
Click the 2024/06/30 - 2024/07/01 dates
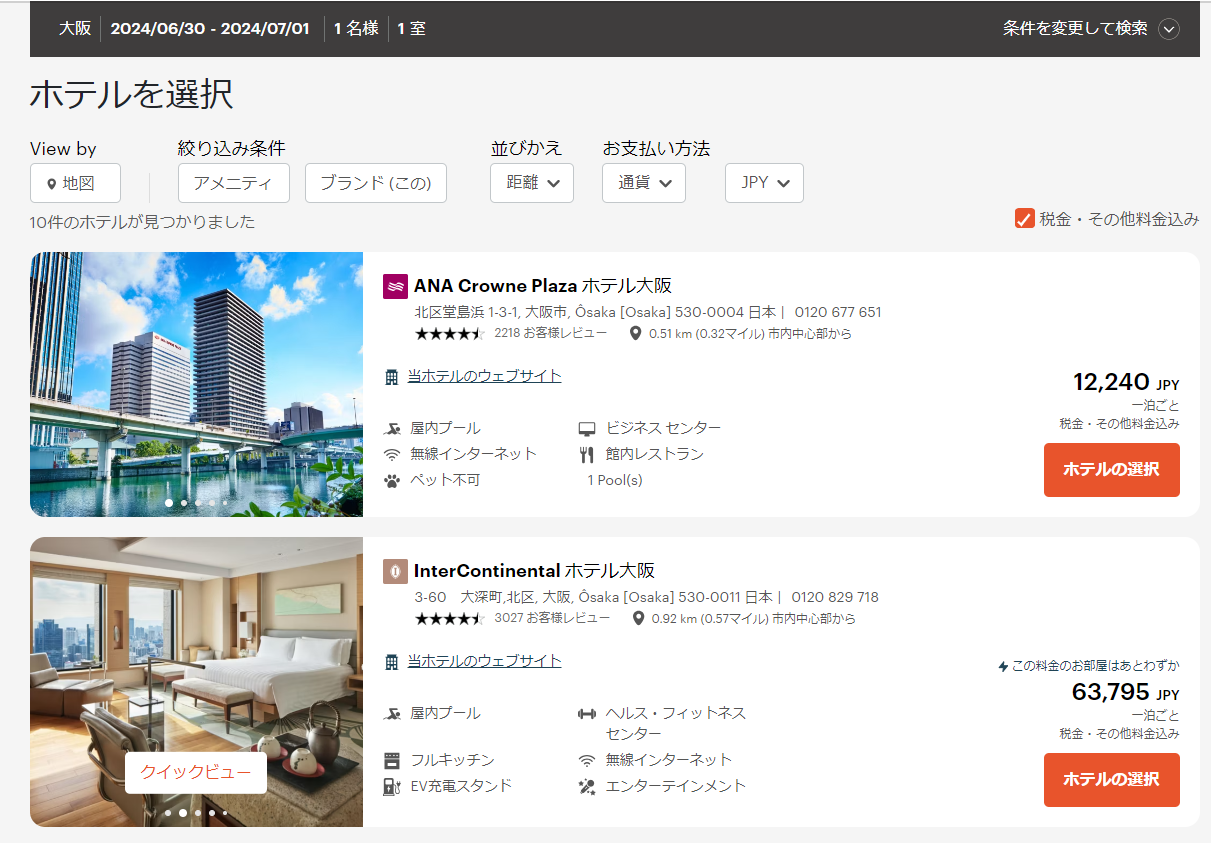click(210, 28)
